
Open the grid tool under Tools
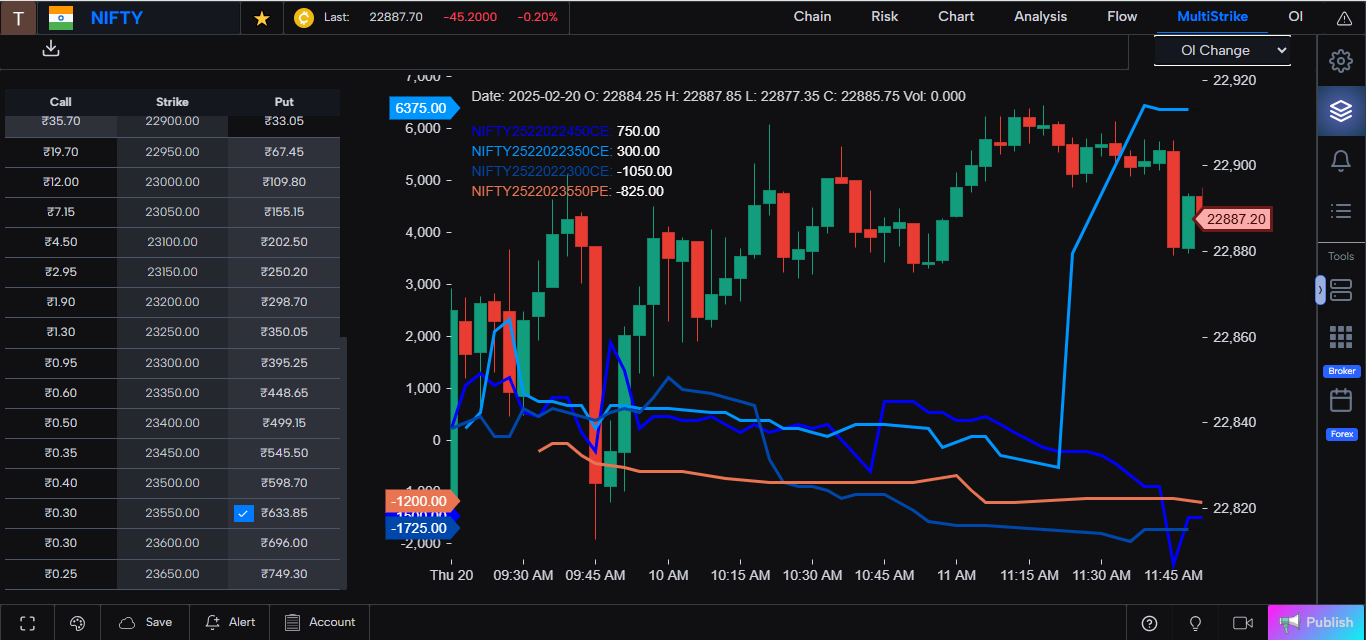point(1341,337)
